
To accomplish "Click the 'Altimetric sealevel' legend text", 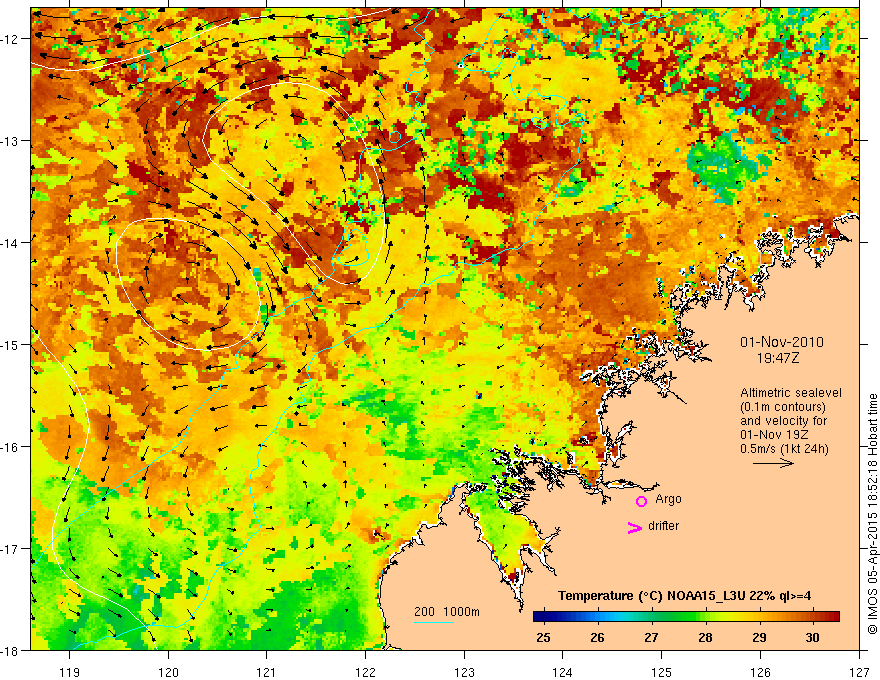I will [x=791, y=393].
